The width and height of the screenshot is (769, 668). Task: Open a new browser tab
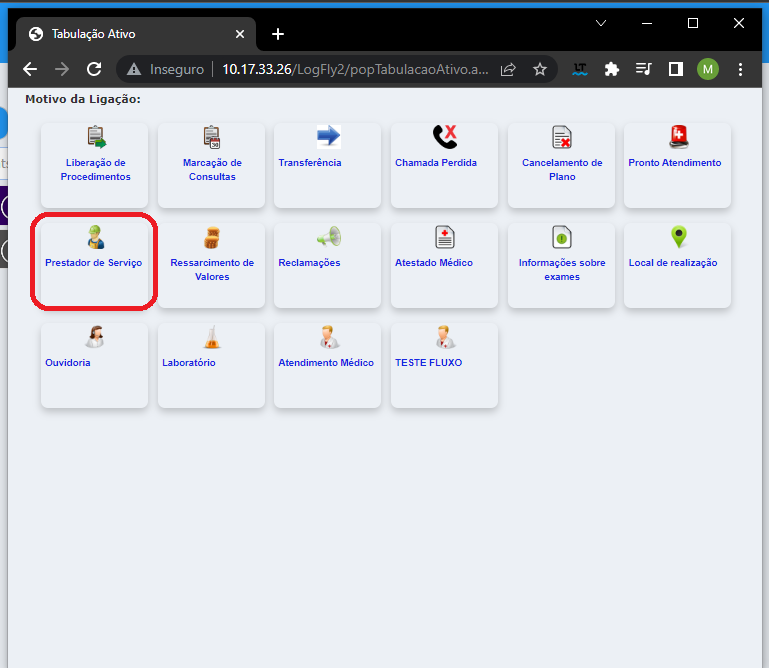click(278, 34)
